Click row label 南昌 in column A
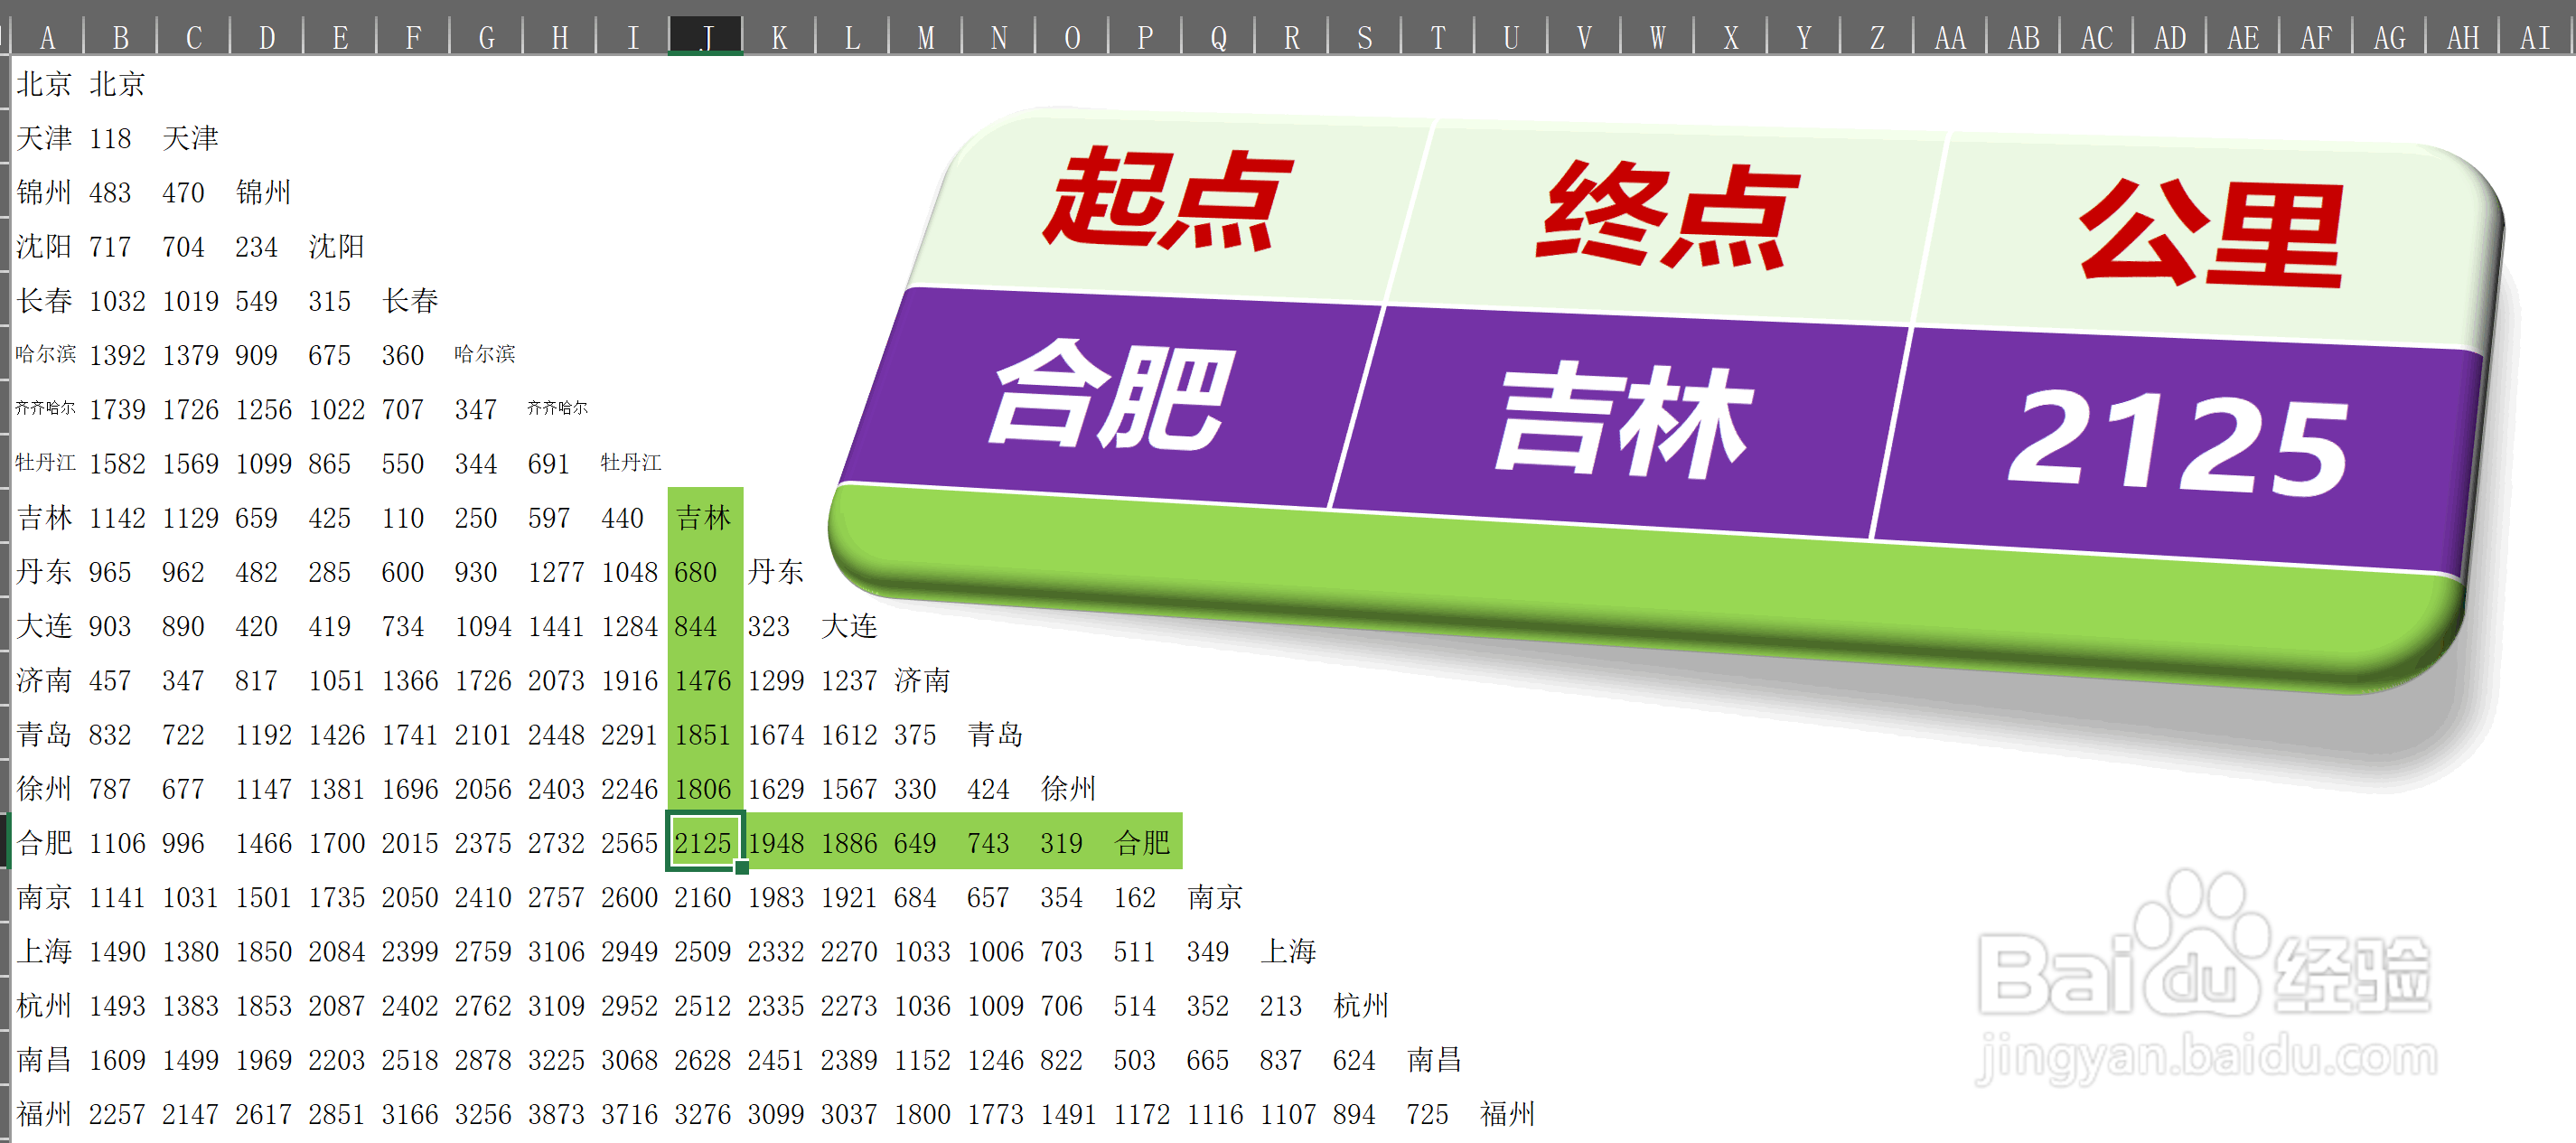Viewport: 2576px width, 1143px height. tap(45, 1059)
